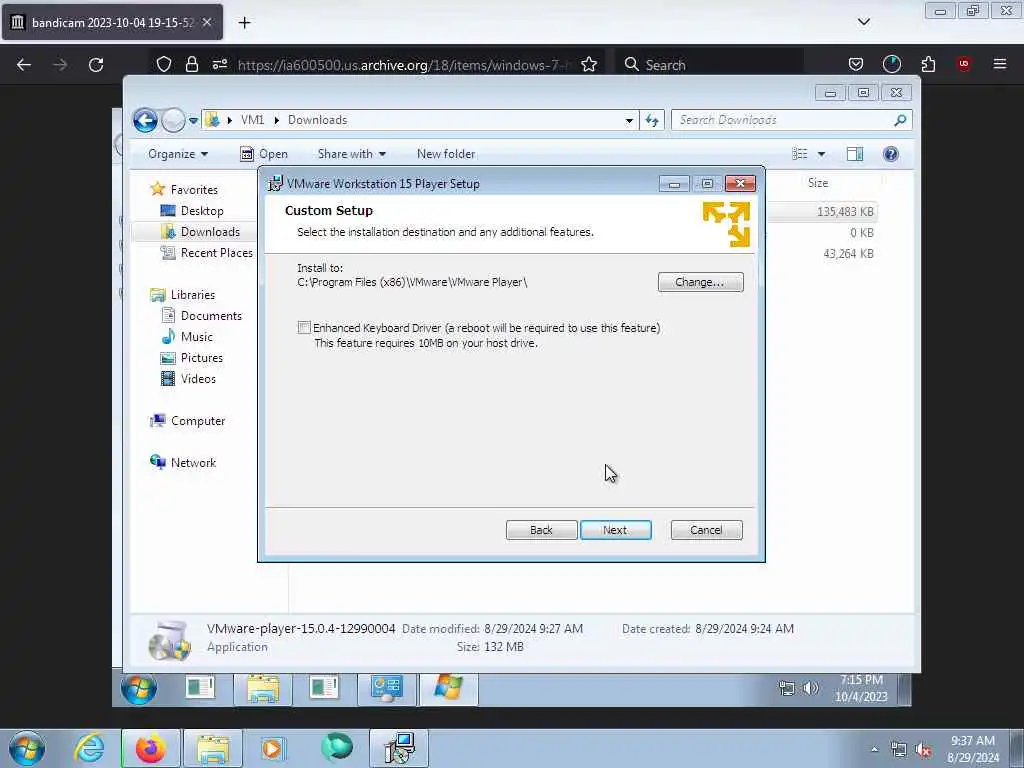This screenshot has width=1024, height=768.
Task: Bookmark this page with star icon
Action: [x=589, y=65]
